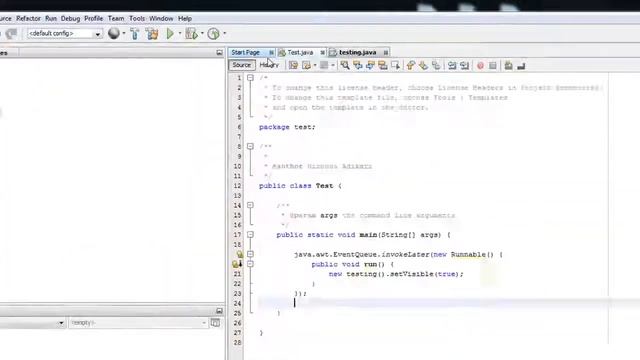Image resolution: width=640 pixels, height=360 pixels.
Task: Click the Clean and Build Project icon
Action: pyautogui.click(x=152, y=33)
